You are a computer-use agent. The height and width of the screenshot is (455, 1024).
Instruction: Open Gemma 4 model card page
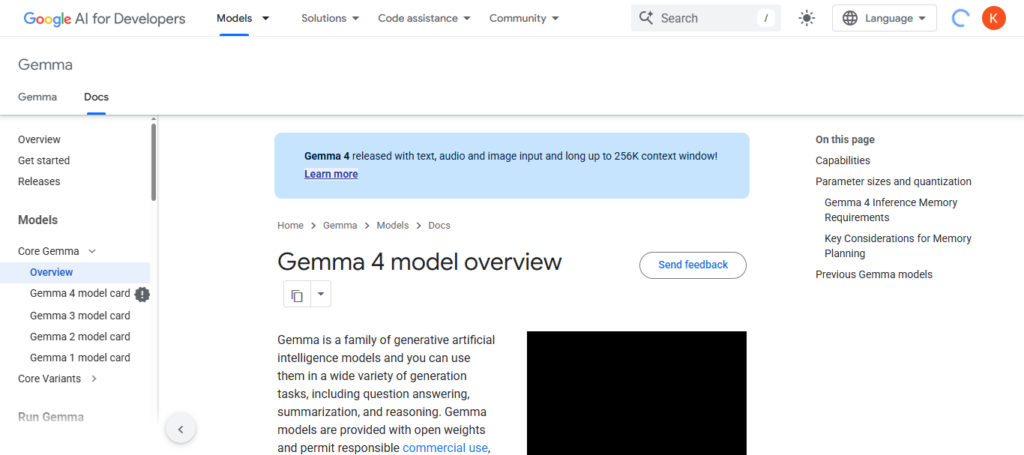[80, 294]
